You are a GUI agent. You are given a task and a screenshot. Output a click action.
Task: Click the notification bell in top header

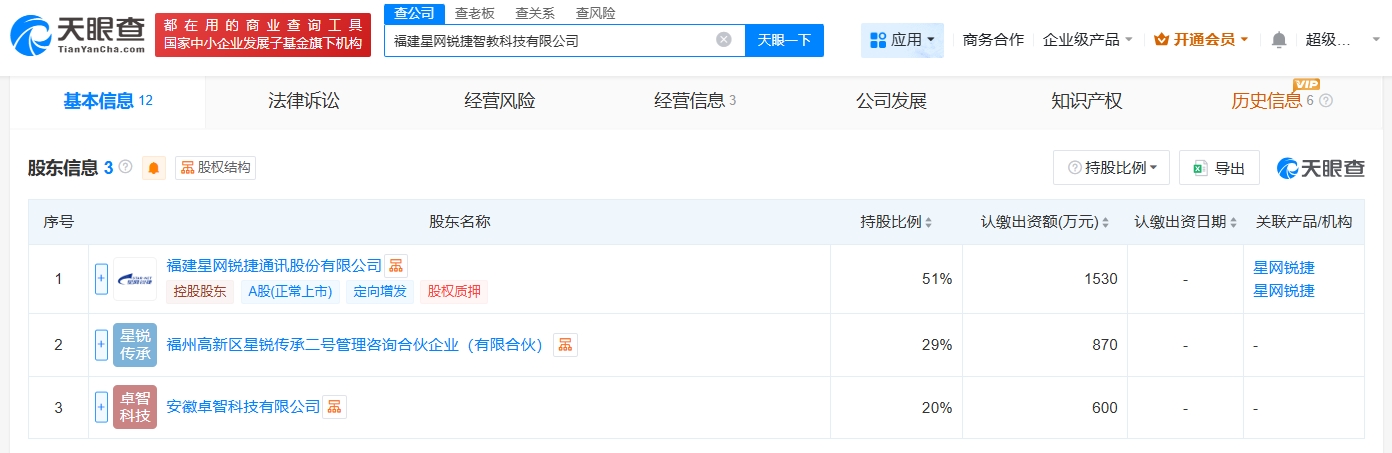coord(1278,40)
